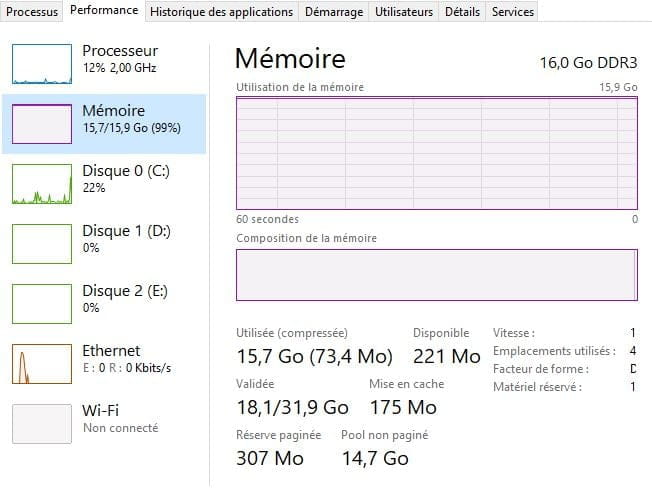Viewport: 652px width, 496px height.
Task: Select the Performance tab
Action: pos(105,11)
